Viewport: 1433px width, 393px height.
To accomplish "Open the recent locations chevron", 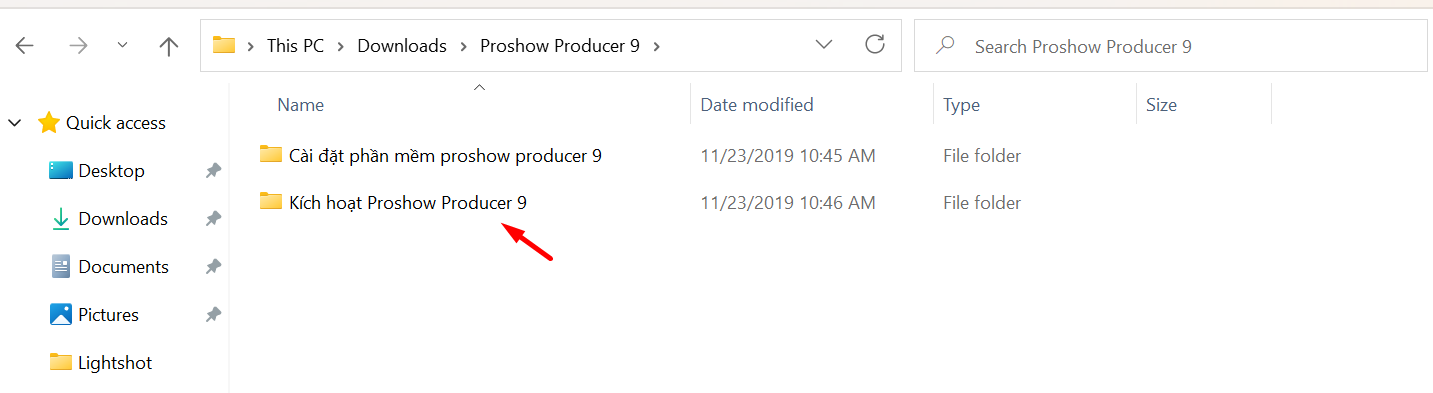I will [122, 46].
